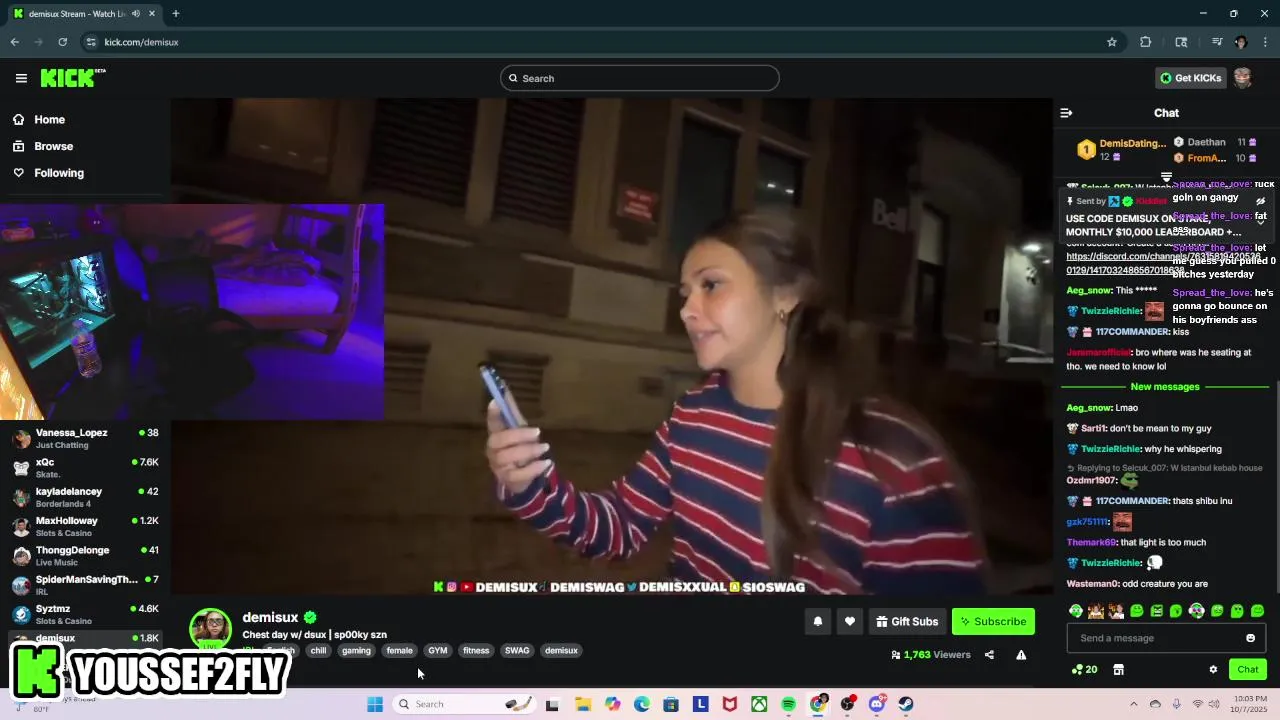
Task: Open SpiderManSavingTh... channel in the sidebar
Action: [85, 585]
